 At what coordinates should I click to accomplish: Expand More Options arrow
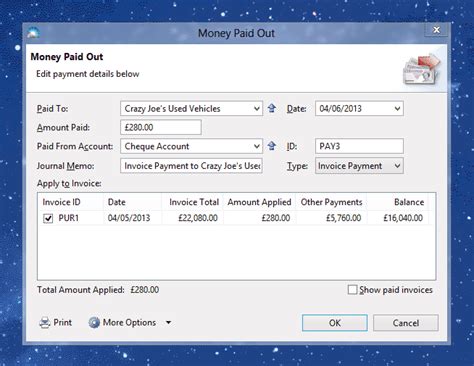pyautogui.click(x=168, y=323)
